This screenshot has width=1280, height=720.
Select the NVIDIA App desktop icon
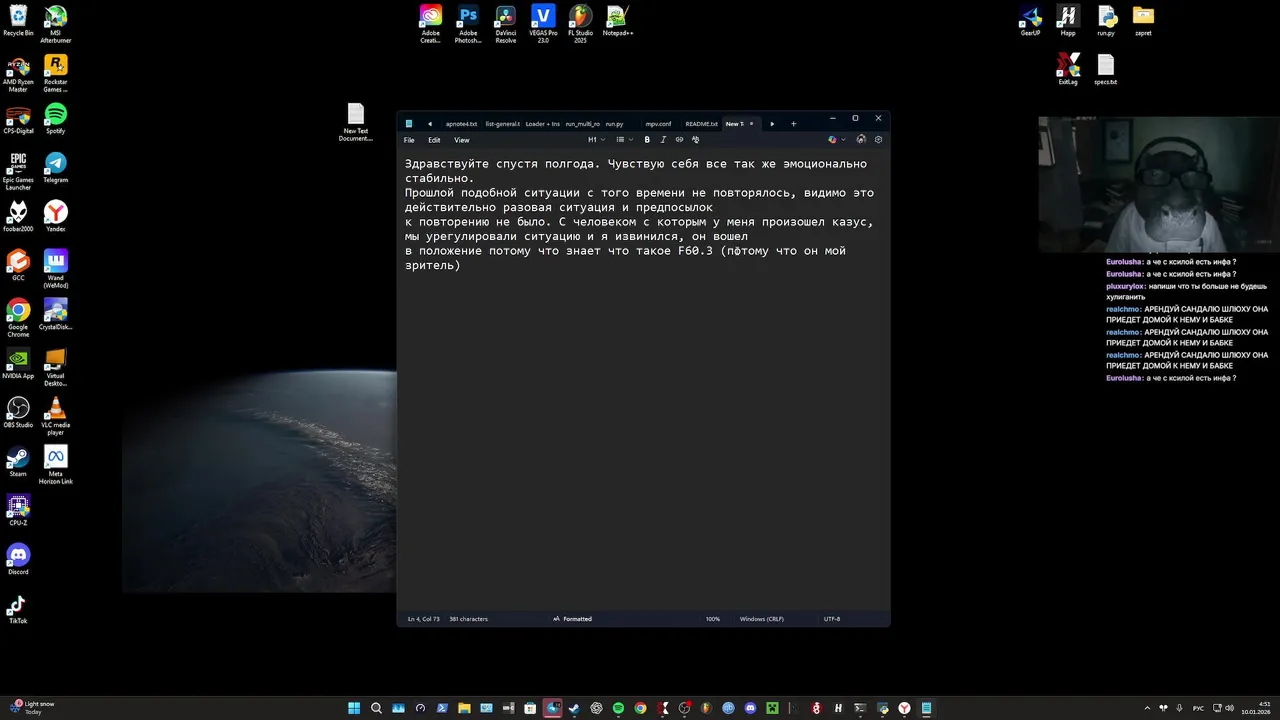(18, 364)
